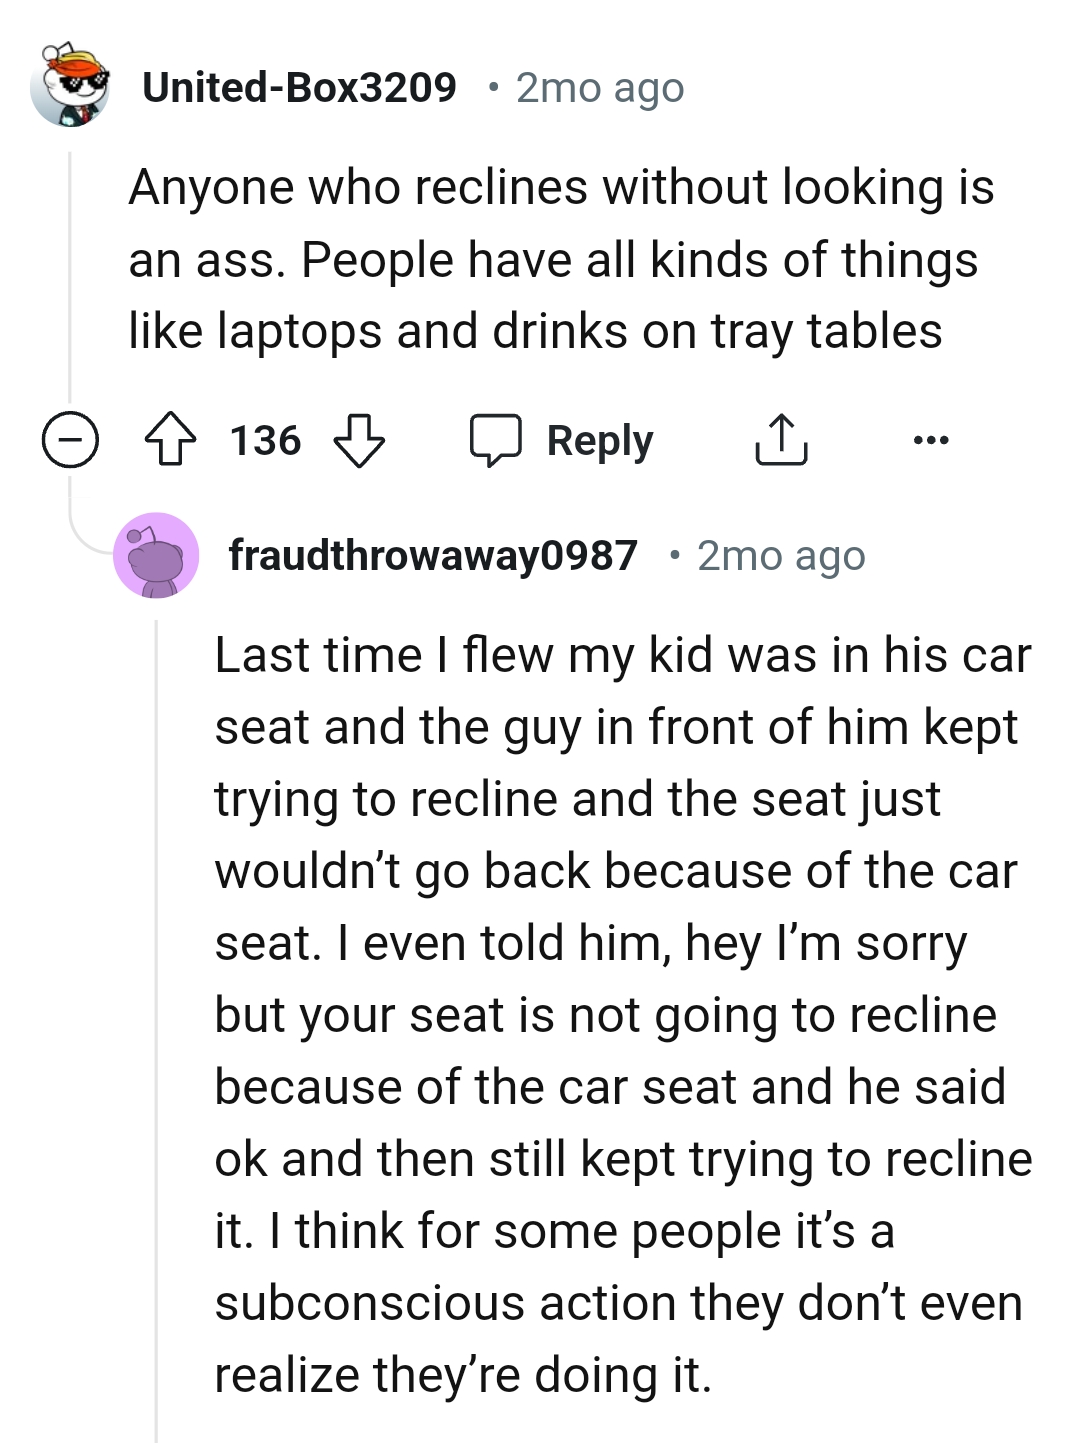This screenshot has width=1079, height=1443.
Task: Click the reply speech bubble icon
Action: tap(497, 440)
